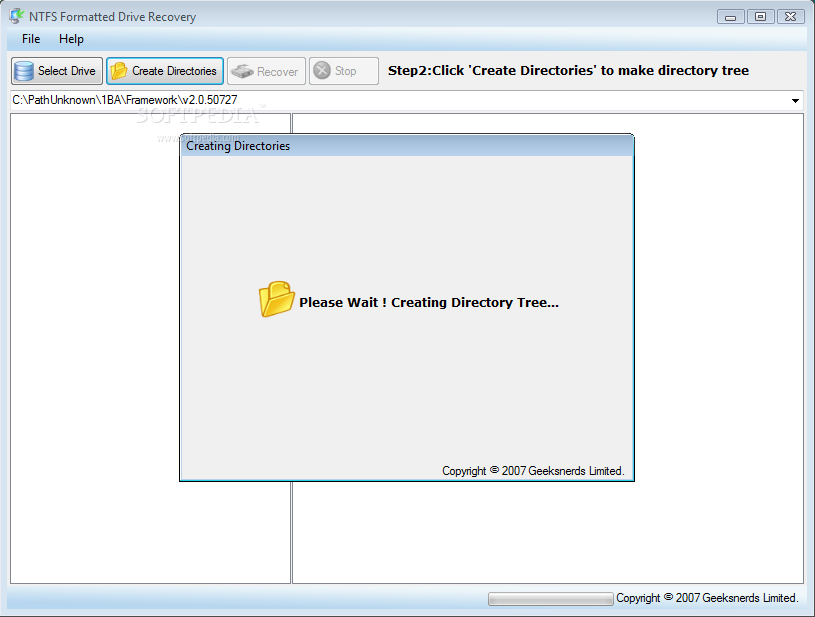Click the 'Please Wait ! Creating Directory Tree...' text

click(429, 303)
